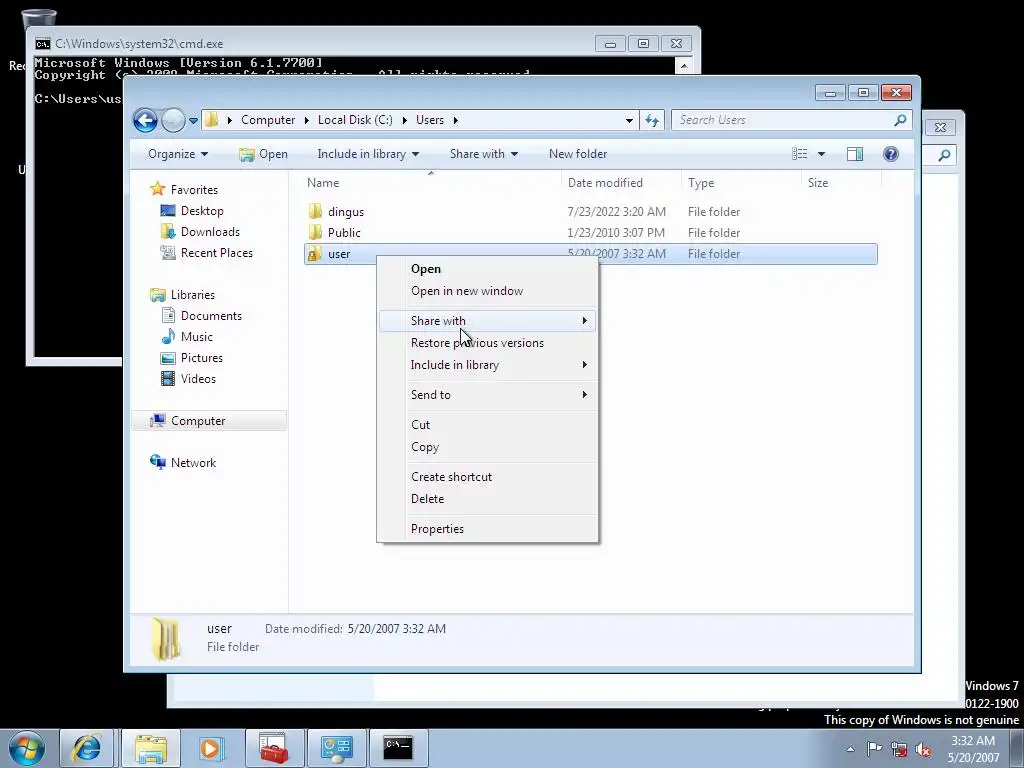Select Desktop under Favorites

pyautogui.click(x=202, y=211)
